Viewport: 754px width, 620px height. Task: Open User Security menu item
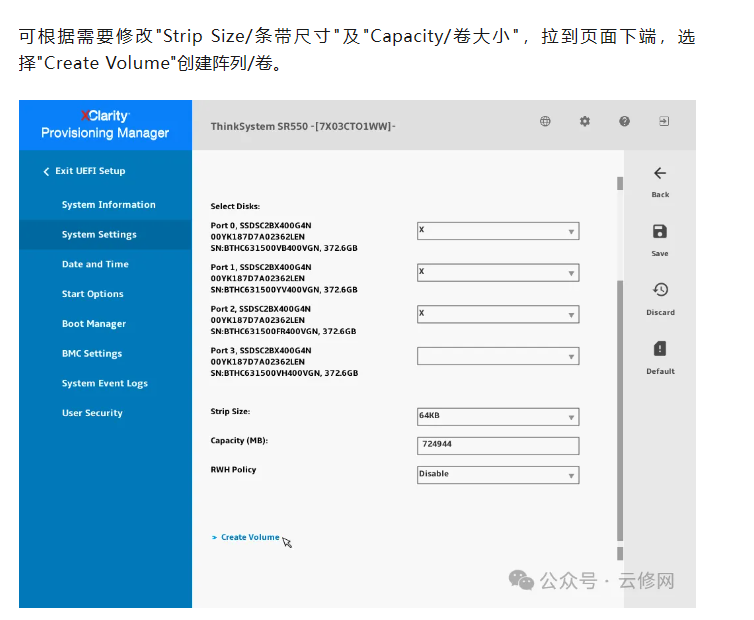92,413
